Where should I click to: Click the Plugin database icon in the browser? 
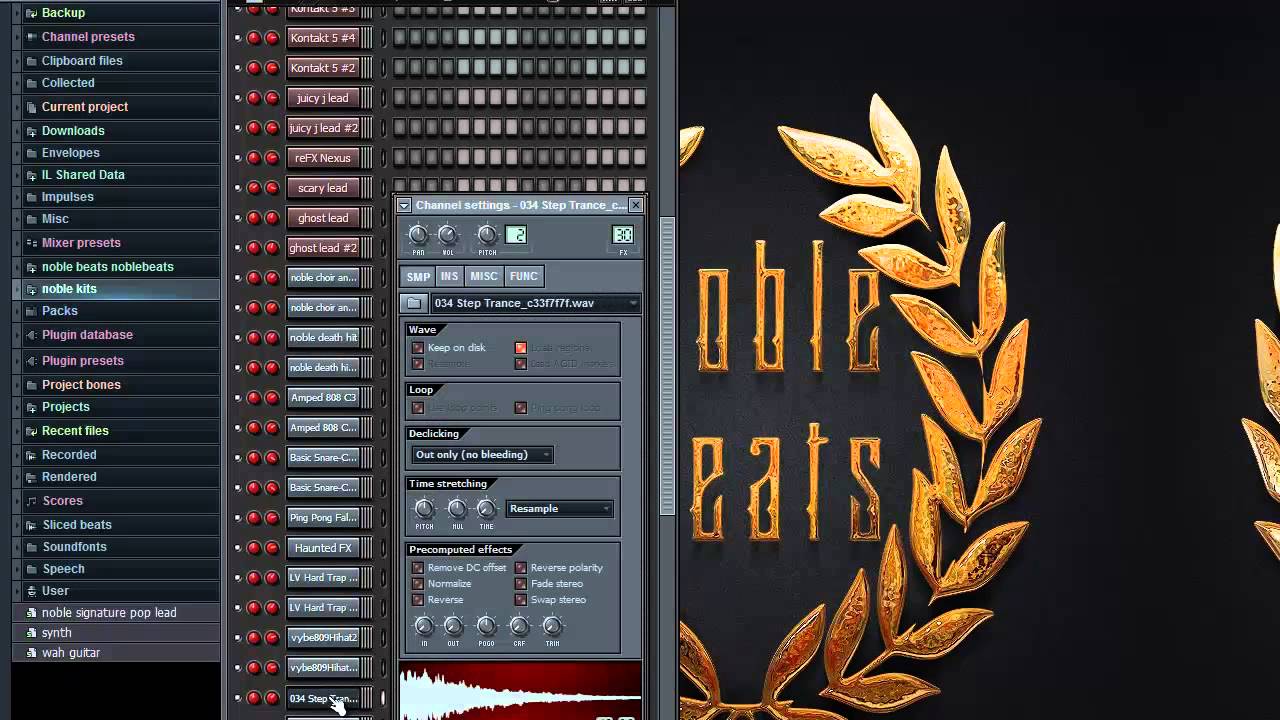point(31,334)
